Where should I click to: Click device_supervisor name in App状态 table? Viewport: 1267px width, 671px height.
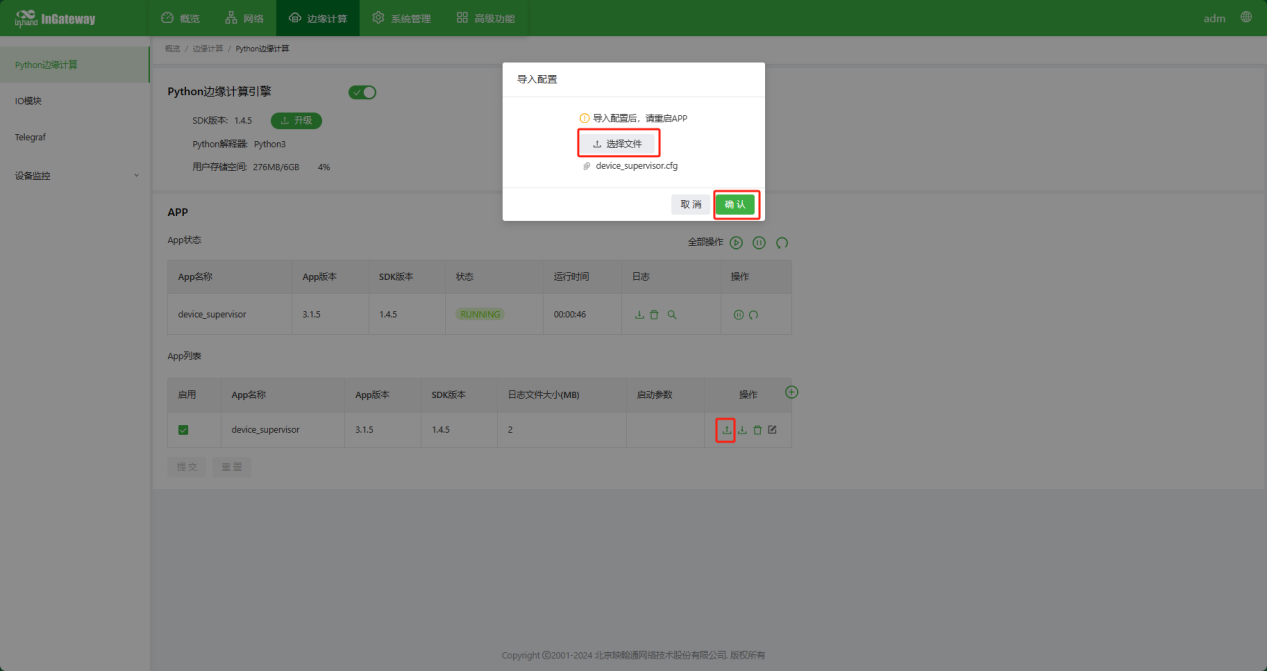click(212, 314)
